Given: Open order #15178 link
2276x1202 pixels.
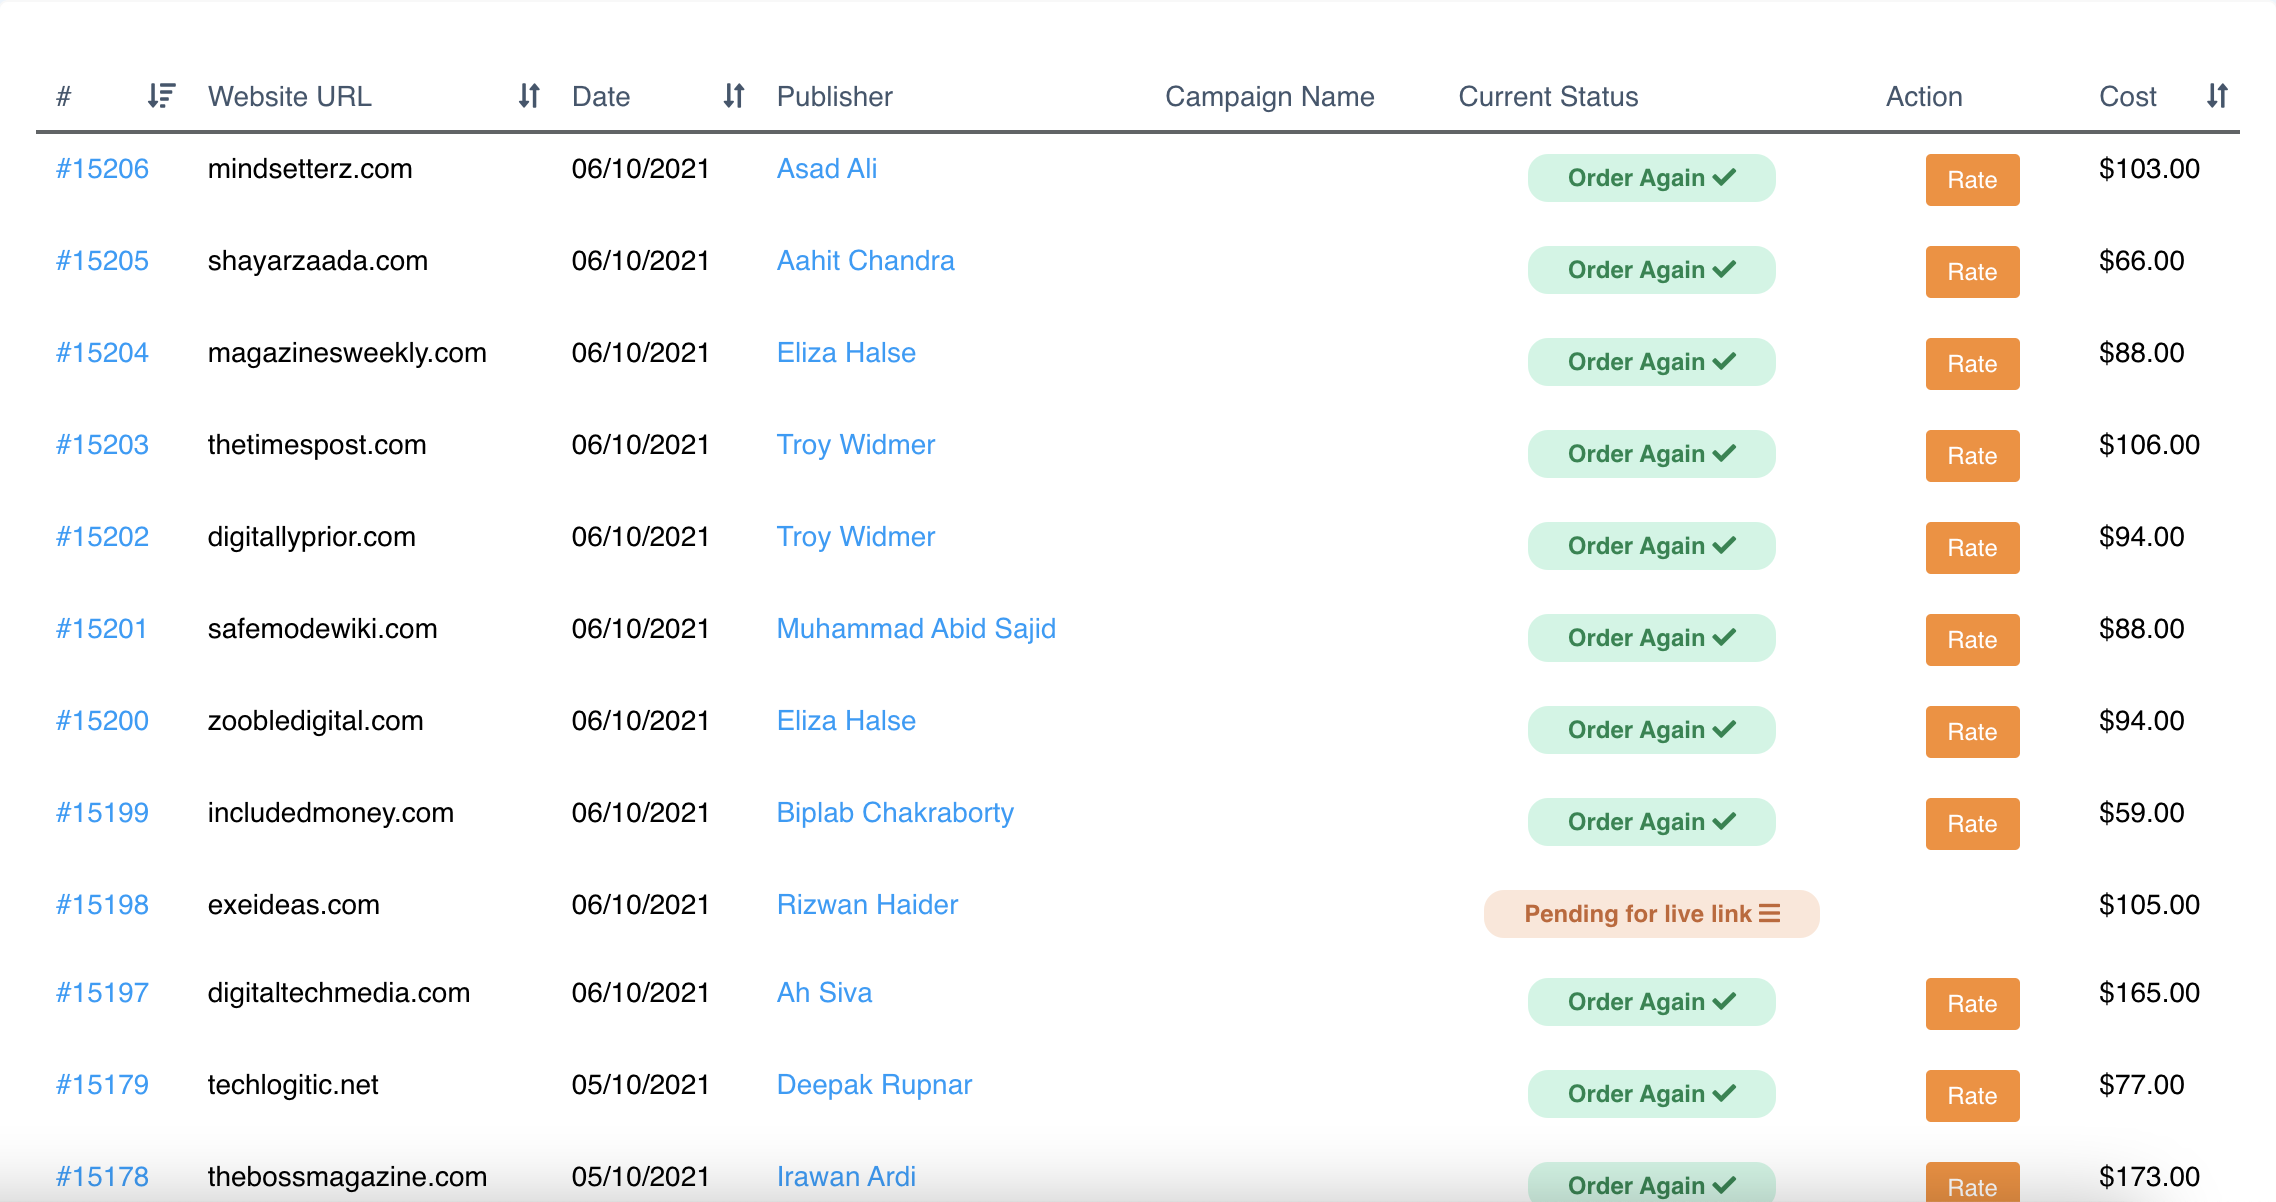Looking at the screenshot, I should [x=102, y=1176].
